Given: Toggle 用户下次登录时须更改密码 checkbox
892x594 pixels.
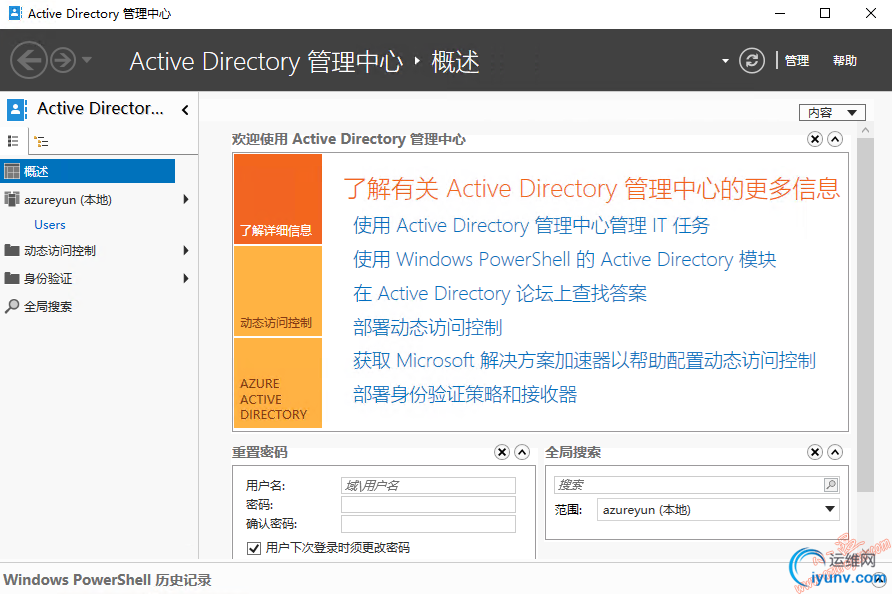Looking at the screenshot, I should coord(253,548).
